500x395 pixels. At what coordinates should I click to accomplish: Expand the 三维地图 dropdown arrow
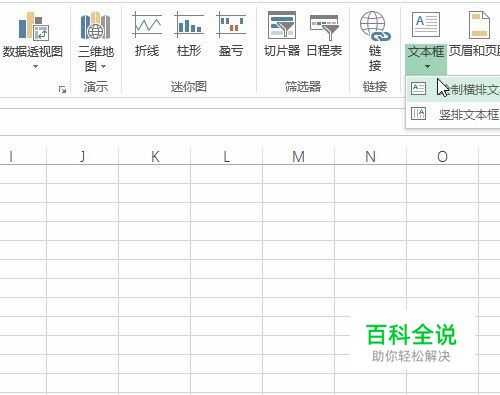[104, 67]
